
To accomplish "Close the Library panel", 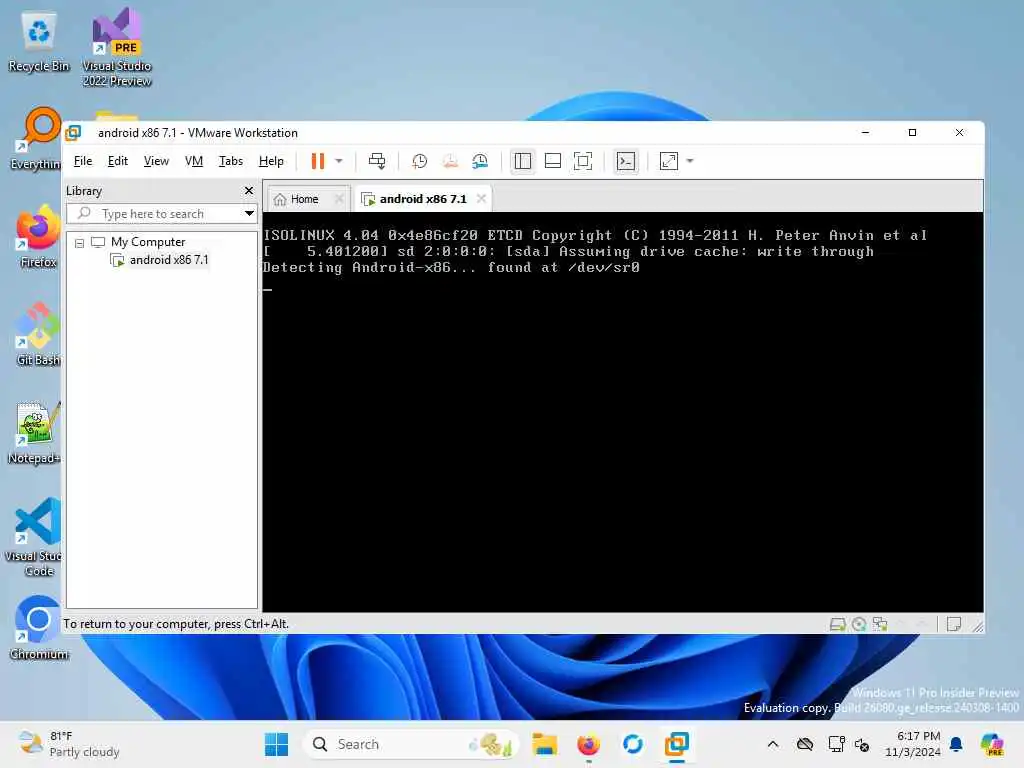I will pyautogui.click(x=249, y=191).
